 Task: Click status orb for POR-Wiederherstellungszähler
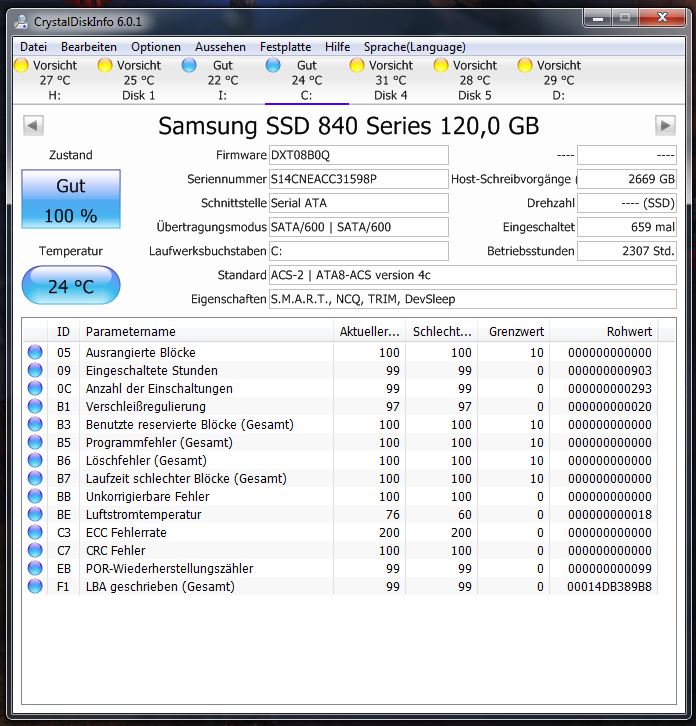click(x=35, y=569)
